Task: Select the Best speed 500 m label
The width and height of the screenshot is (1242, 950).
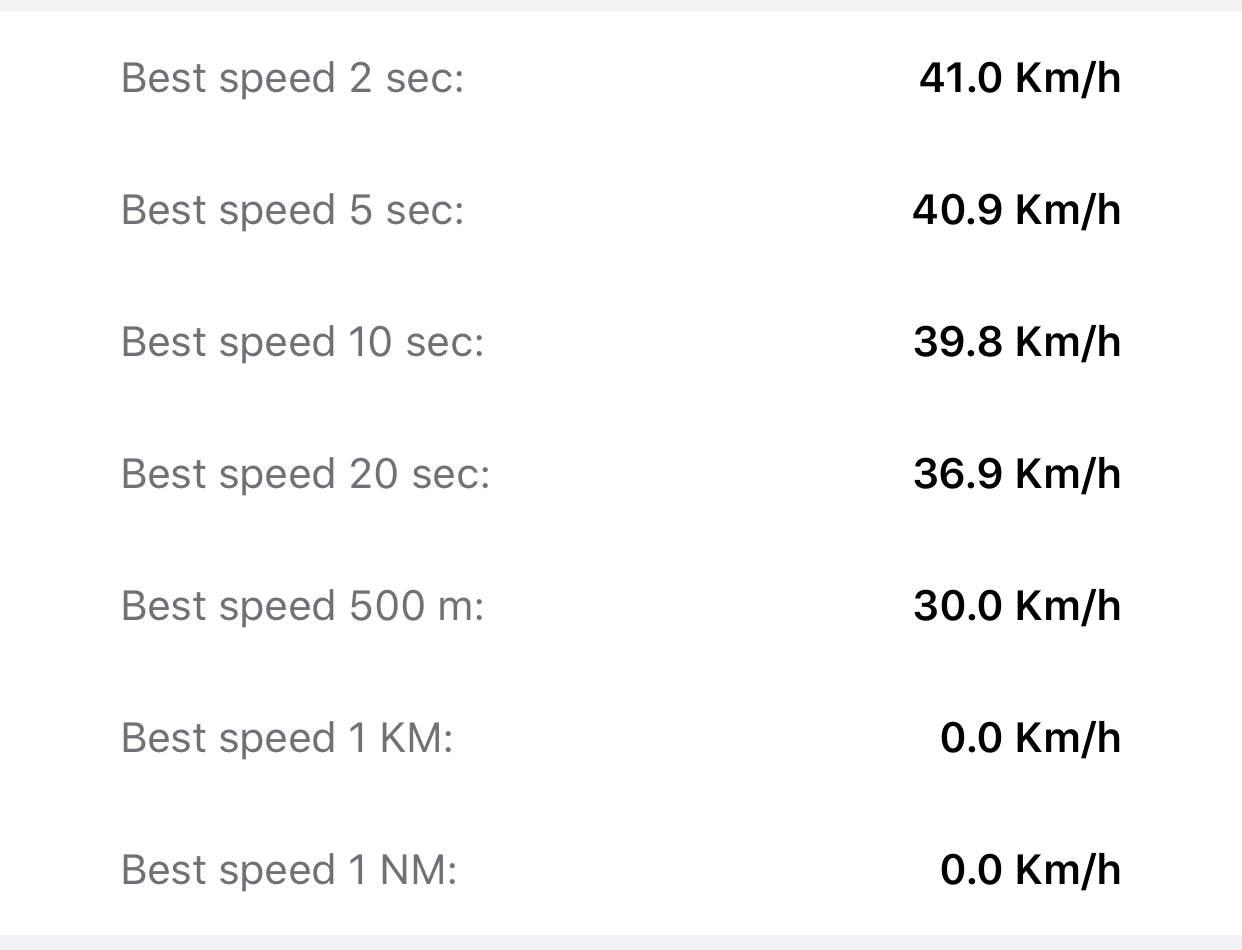Action: tap(302, 606)
